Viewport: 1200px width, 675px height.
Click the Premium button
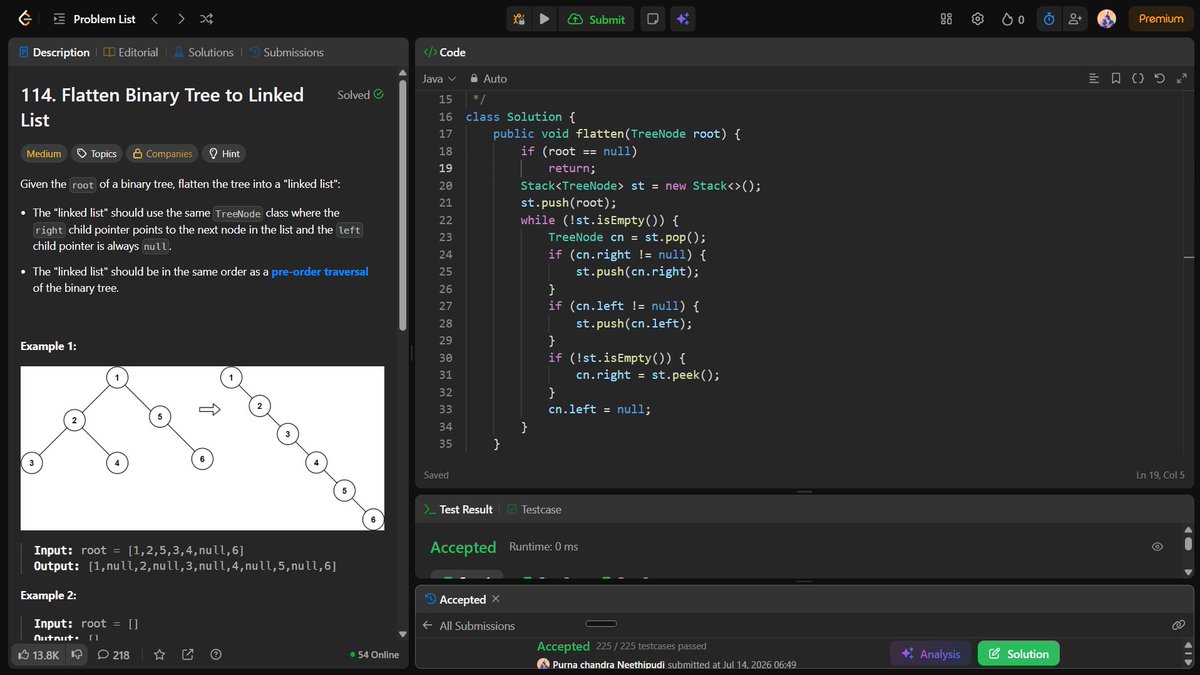pos(1160,19)
